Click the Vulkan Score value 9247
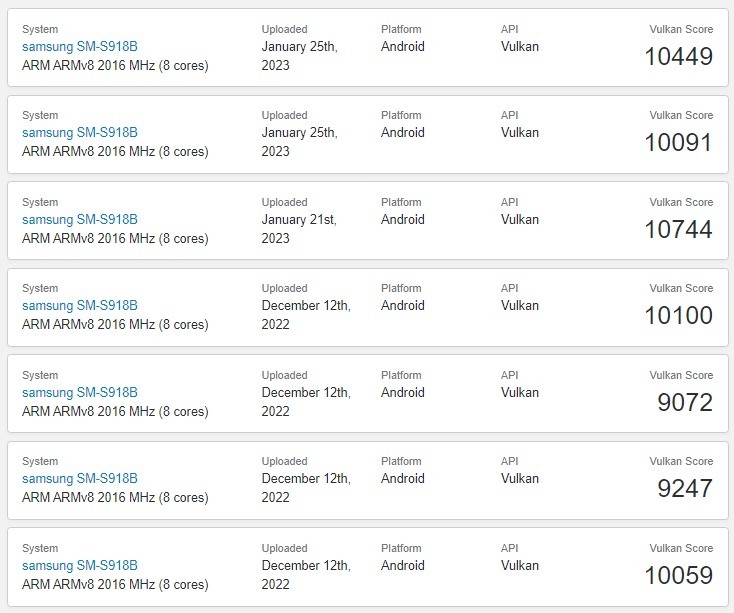The height and width of the screenshot is (613, 734). pyautogui.click(x=685, y=489)
